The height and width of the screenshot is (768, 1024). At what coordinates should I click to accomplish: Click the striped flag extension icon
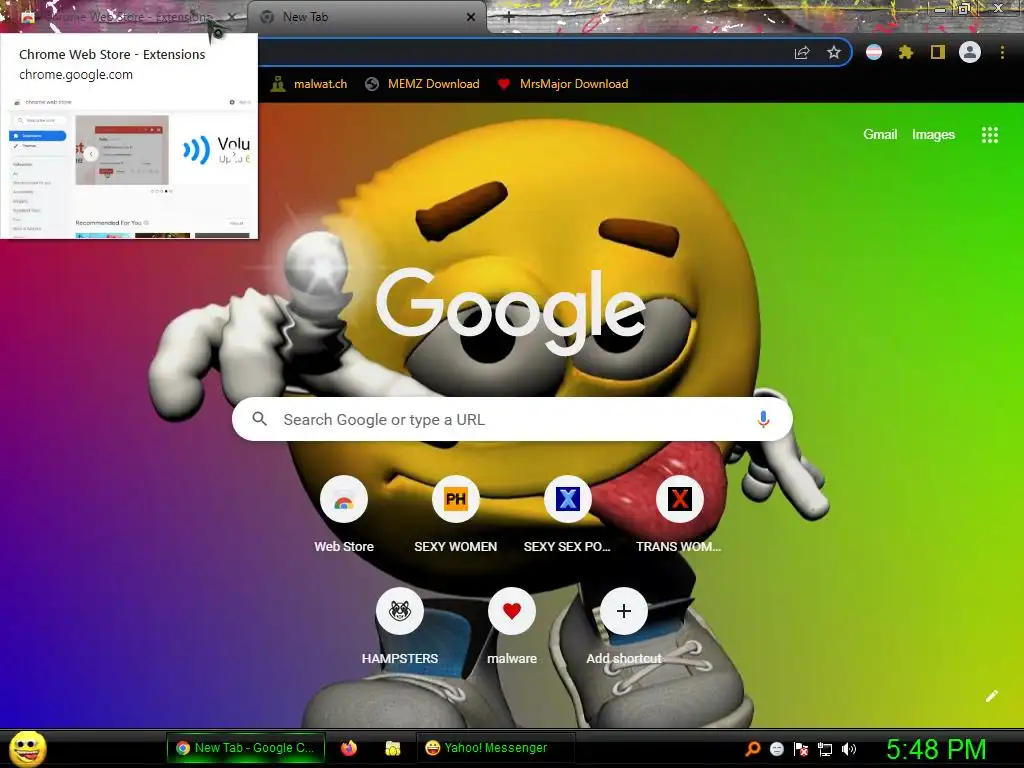click(x=874, y=52)
